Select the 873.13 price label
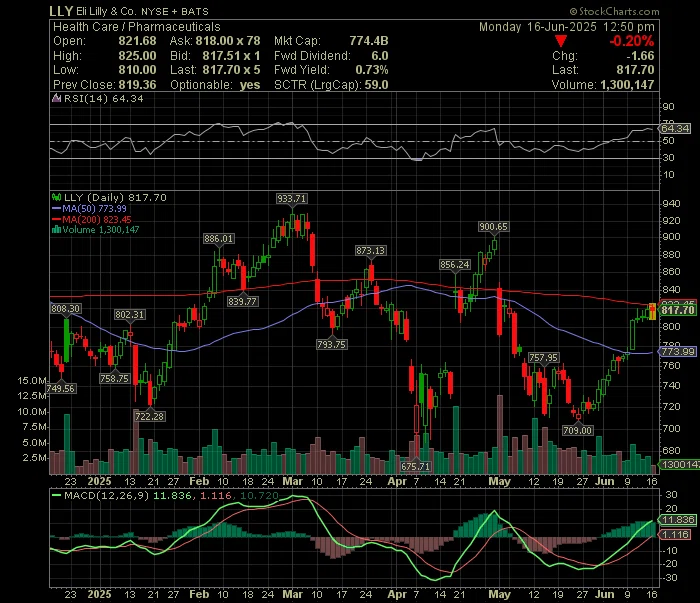This screenshot has height=603, width=700. [371, 250]
